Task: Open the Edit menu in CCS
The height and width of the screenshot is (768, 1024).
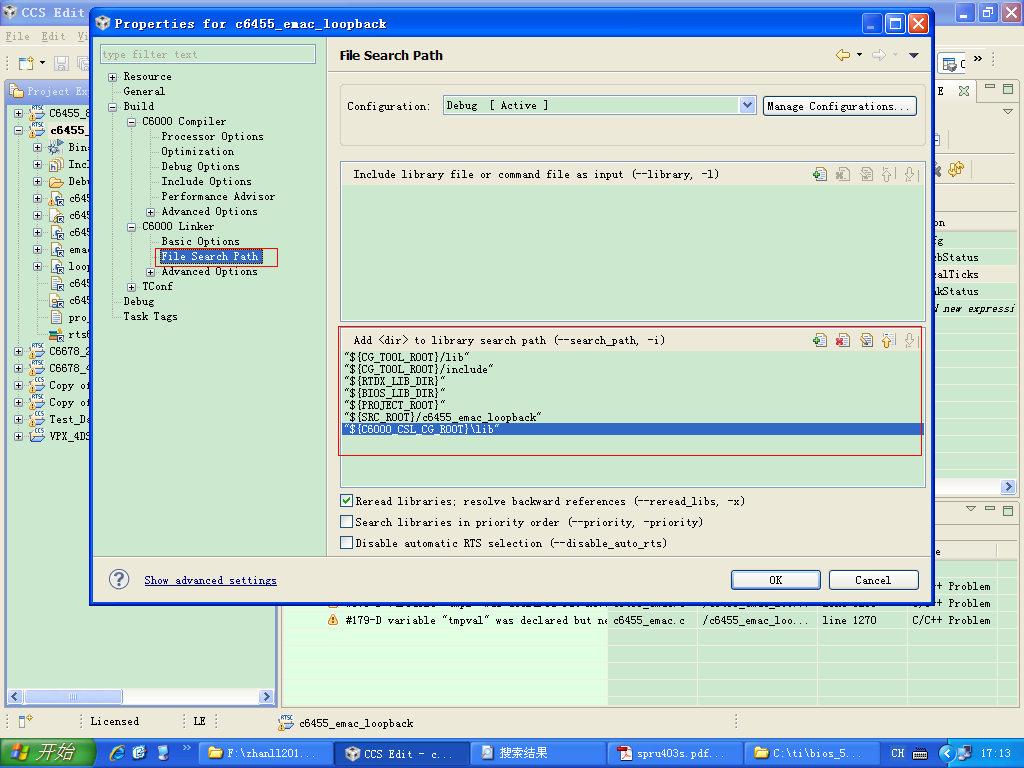Action: click(x=54, y=37)
